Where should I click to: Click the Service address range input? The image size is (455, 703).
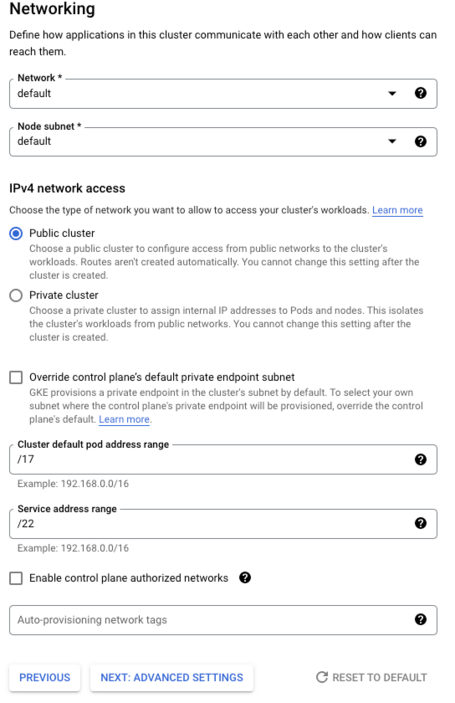pyautogui.click(x=223, y=524)
